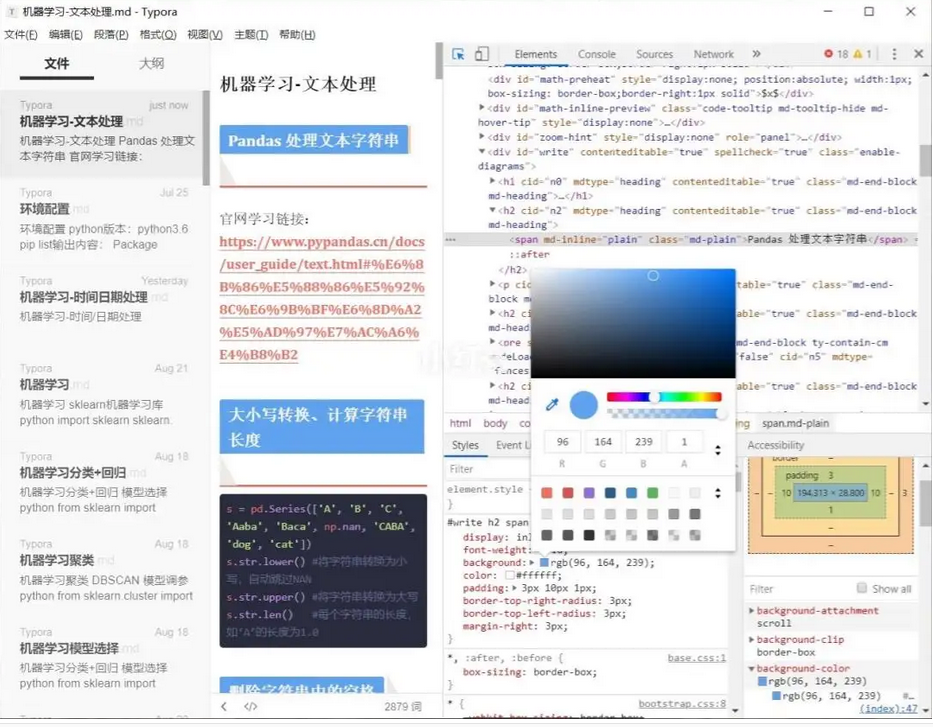The width and height of the screenshot is (933, 727).
Task: Click the red error count icon
Action: click(x=828, y=54)
